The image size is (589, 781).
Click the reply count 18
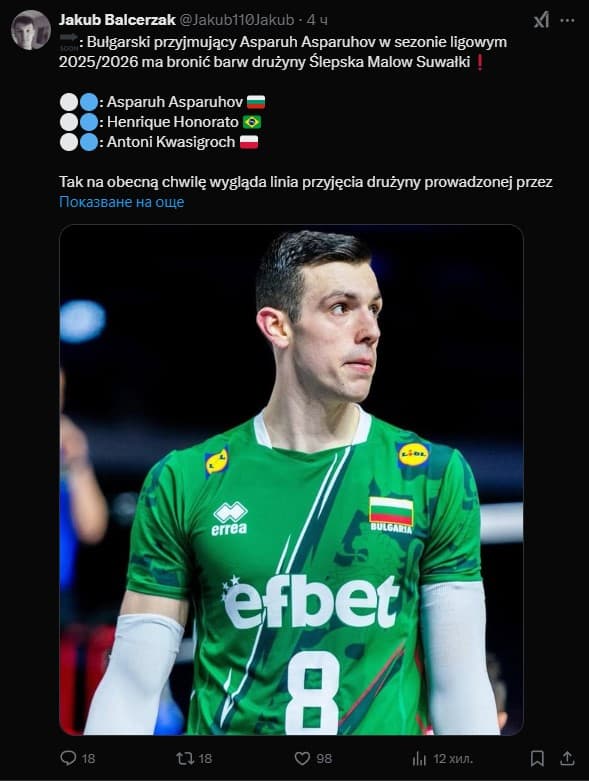pyautogui.click(x=88, y=759)
